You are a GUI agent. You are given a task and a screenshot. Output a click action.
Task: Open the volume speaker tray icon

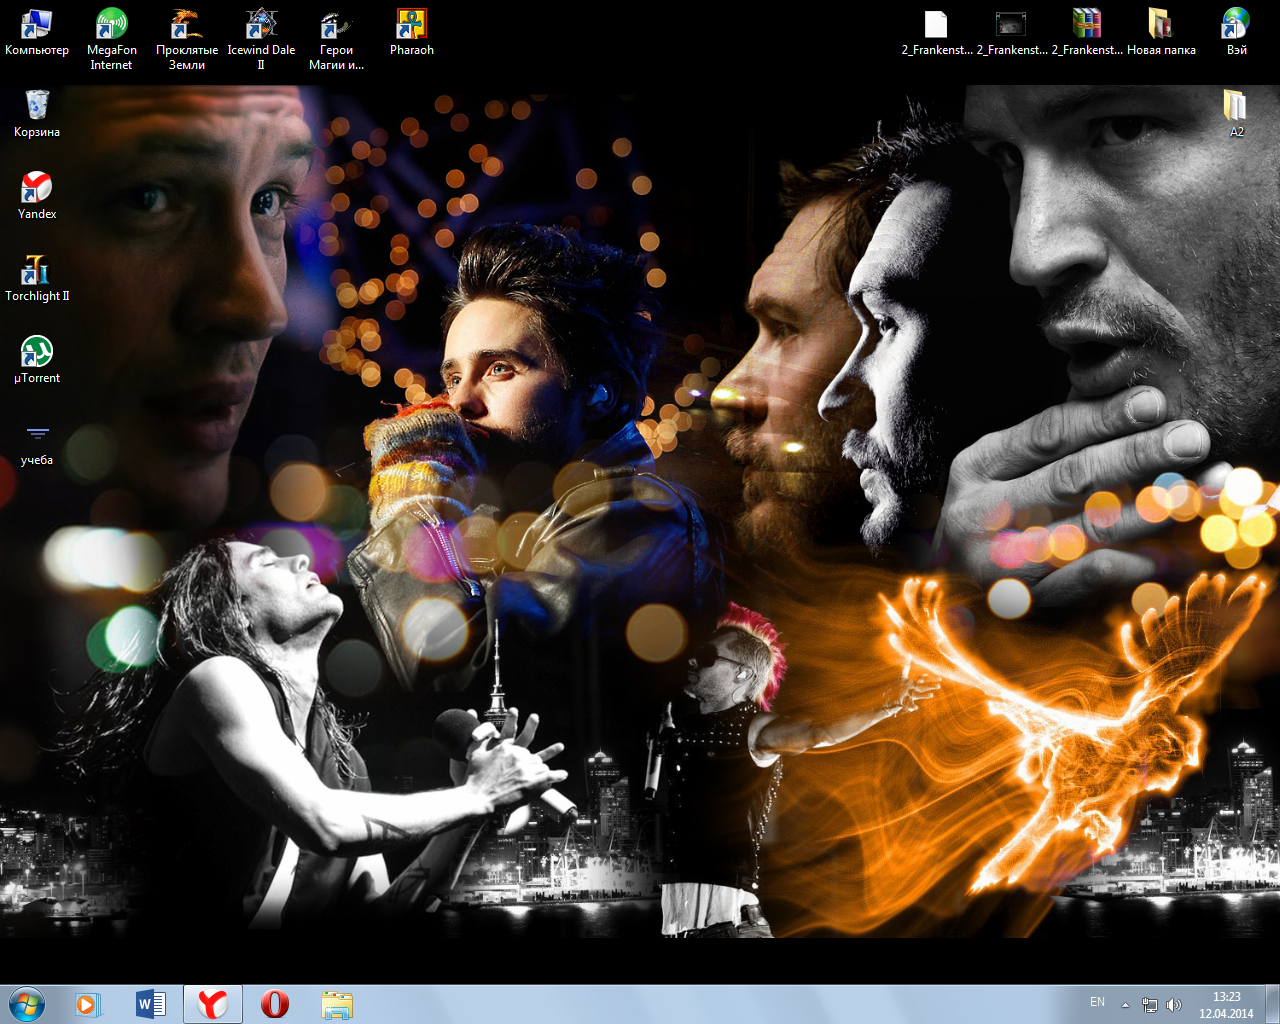[1174, 1005]
